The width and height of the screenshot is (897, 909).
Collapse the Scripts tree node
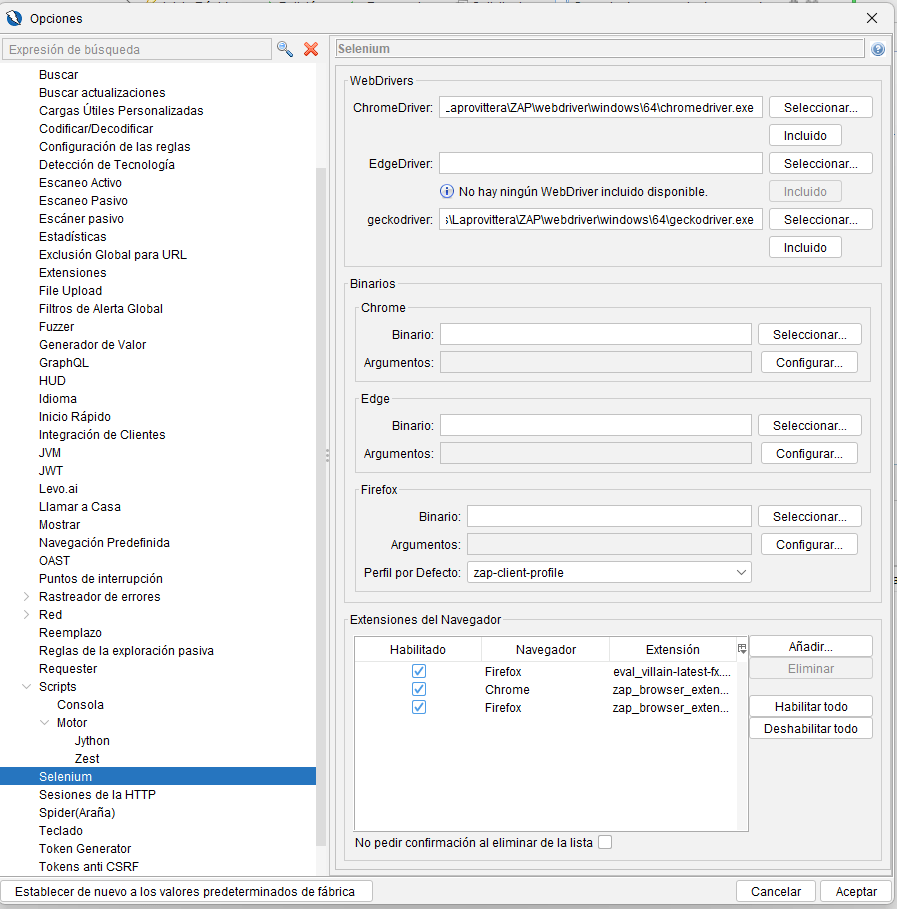click(26, 687)
